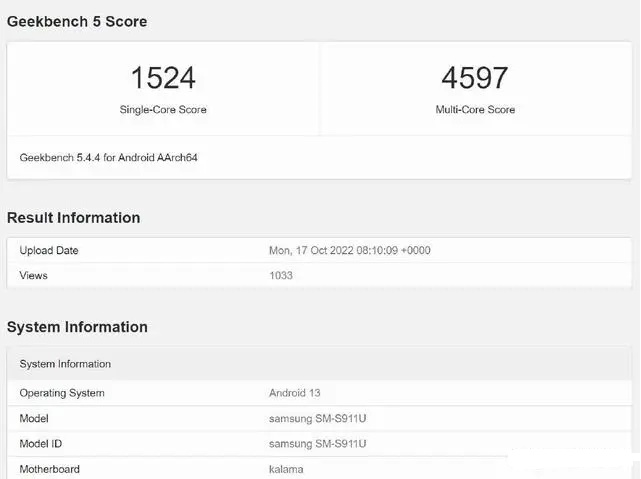Click the kalama motherboard value
The height and width of the screenshot is (479, 641).
[286, 469]
